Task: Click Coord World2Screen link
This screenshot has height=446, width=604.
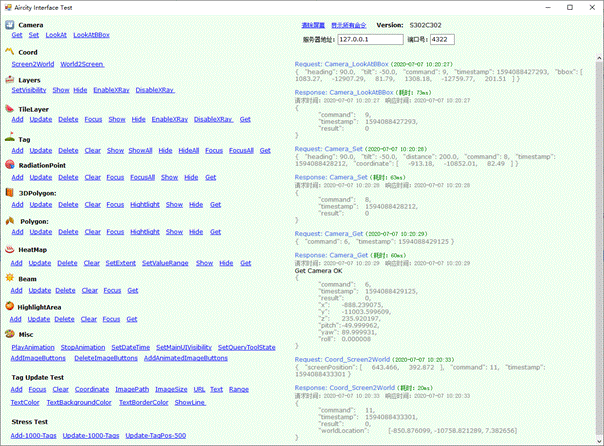Action: coord(82,64)
